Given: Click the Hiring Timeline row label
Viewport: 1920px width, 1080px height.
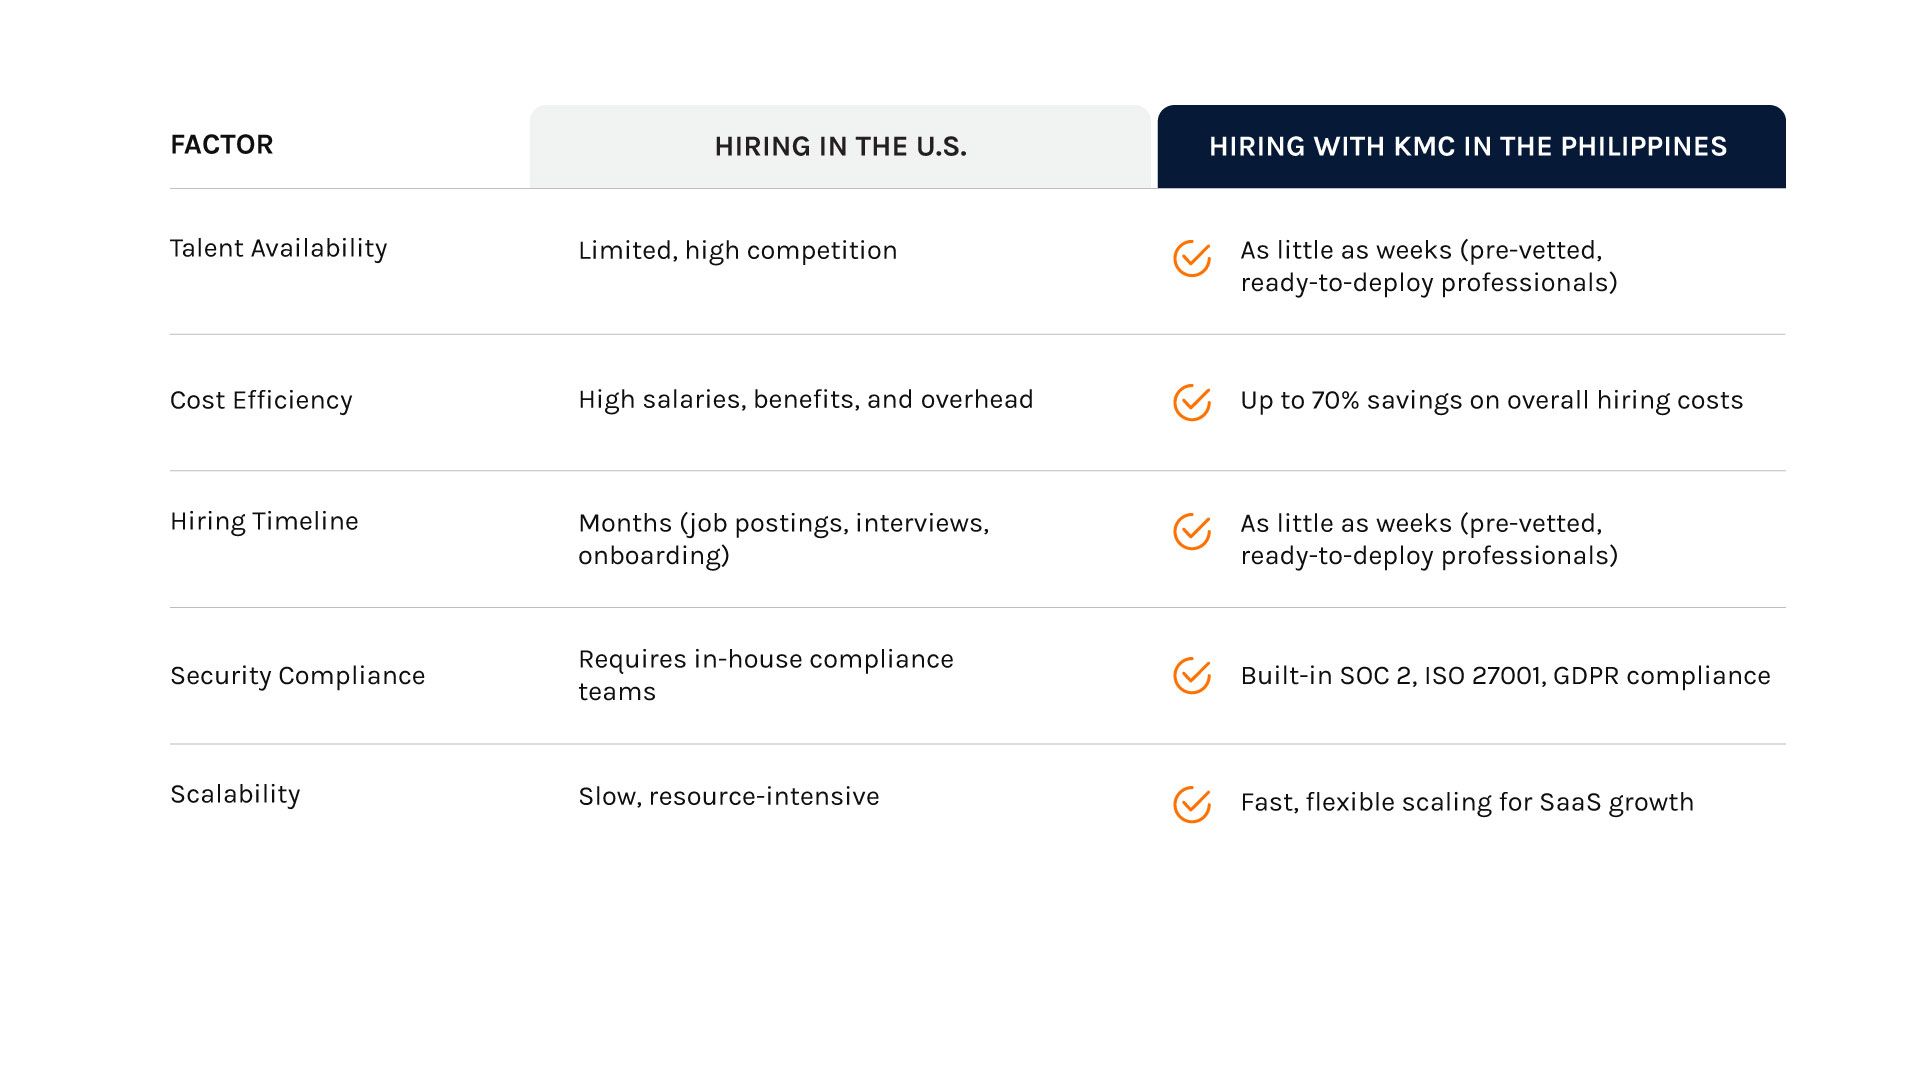Looking at the screenshot, I should coord(264,522).
